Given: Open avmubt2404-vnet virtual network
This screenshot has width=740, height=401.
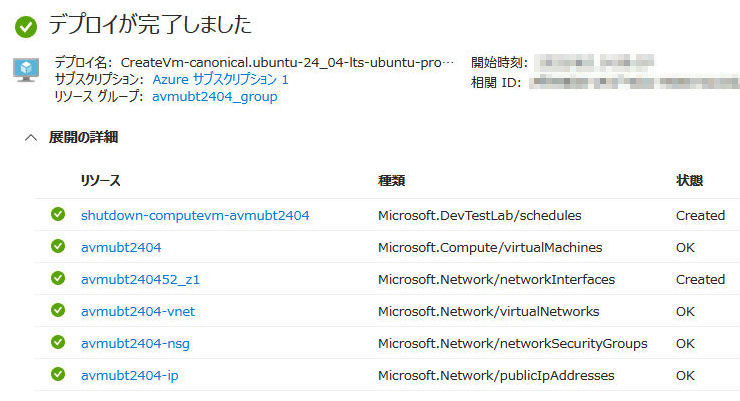Looking at the screenshot, I should (x=138, y=312).
